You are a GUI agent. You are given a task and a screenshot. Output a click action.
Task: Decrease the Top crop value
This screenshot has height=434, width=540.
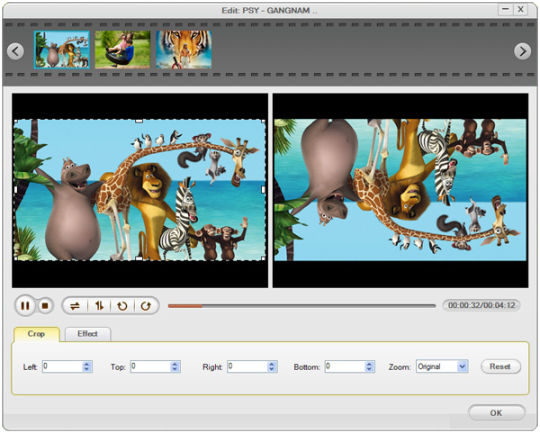(175, 369)
